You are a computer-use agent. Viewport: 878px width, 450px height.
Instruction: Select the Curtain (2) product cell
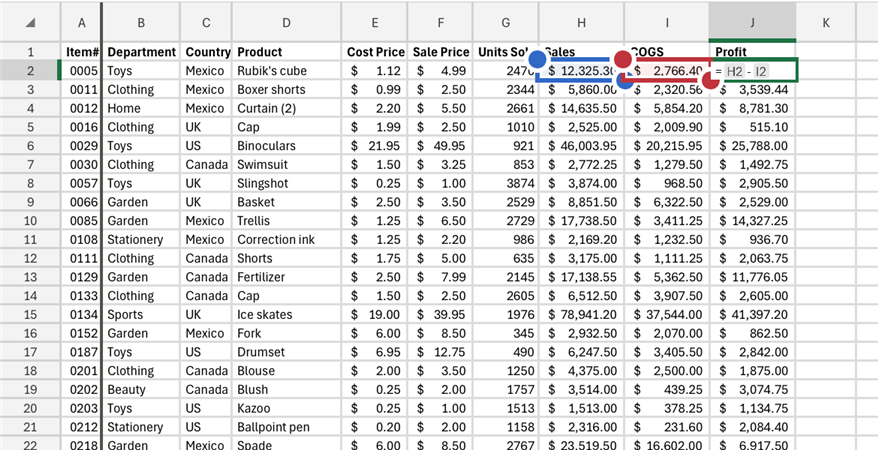(286, 109)
